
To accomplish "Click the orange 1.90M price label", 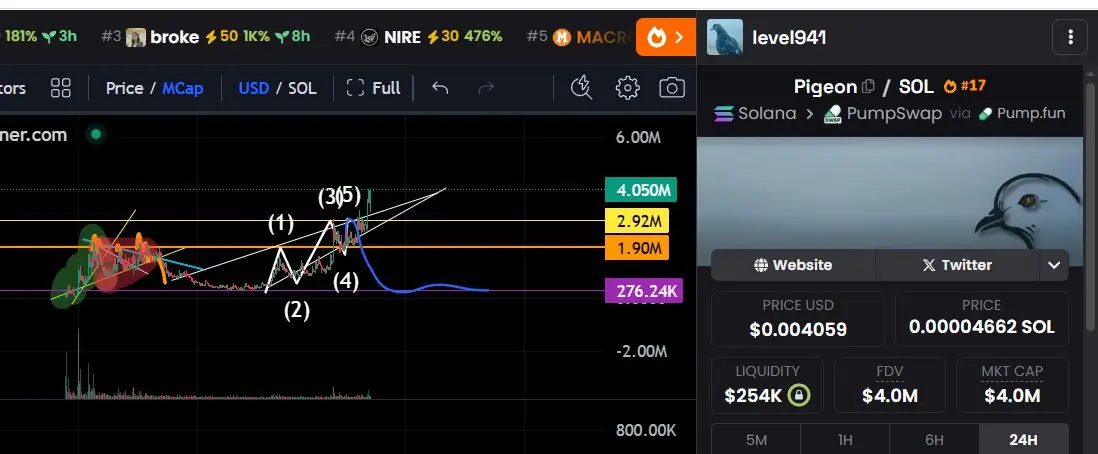I will [637, 247].
